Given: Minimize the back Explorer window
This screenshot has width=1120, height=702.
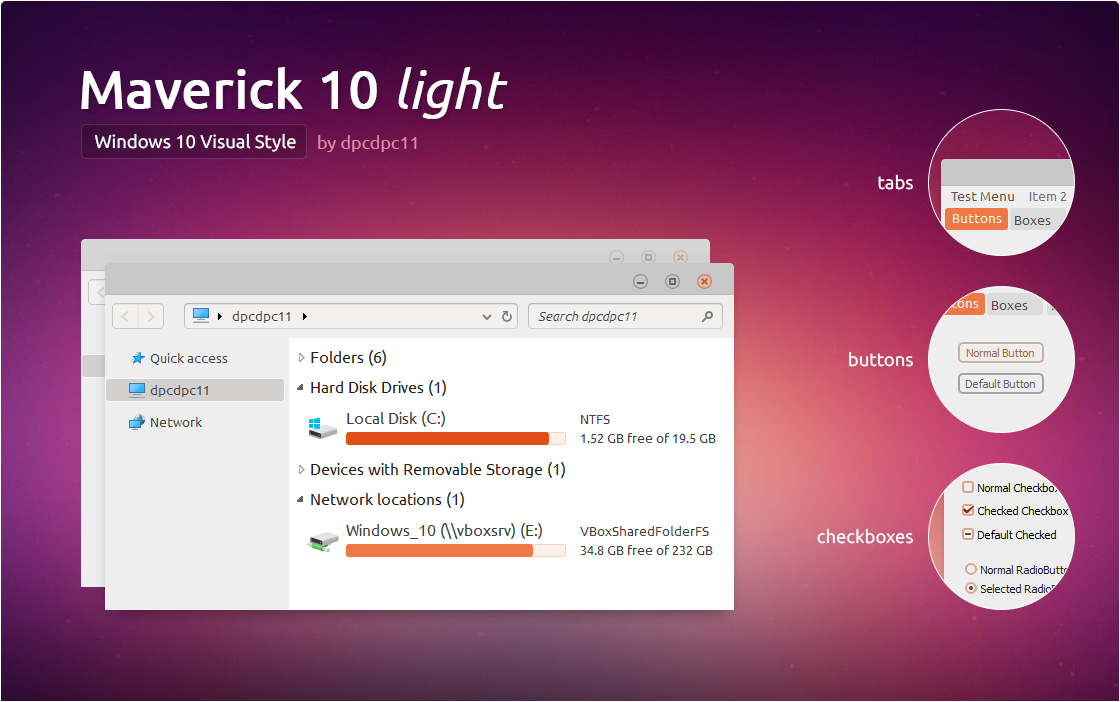Looking at the screenshot, I should (x=616, y=257).
